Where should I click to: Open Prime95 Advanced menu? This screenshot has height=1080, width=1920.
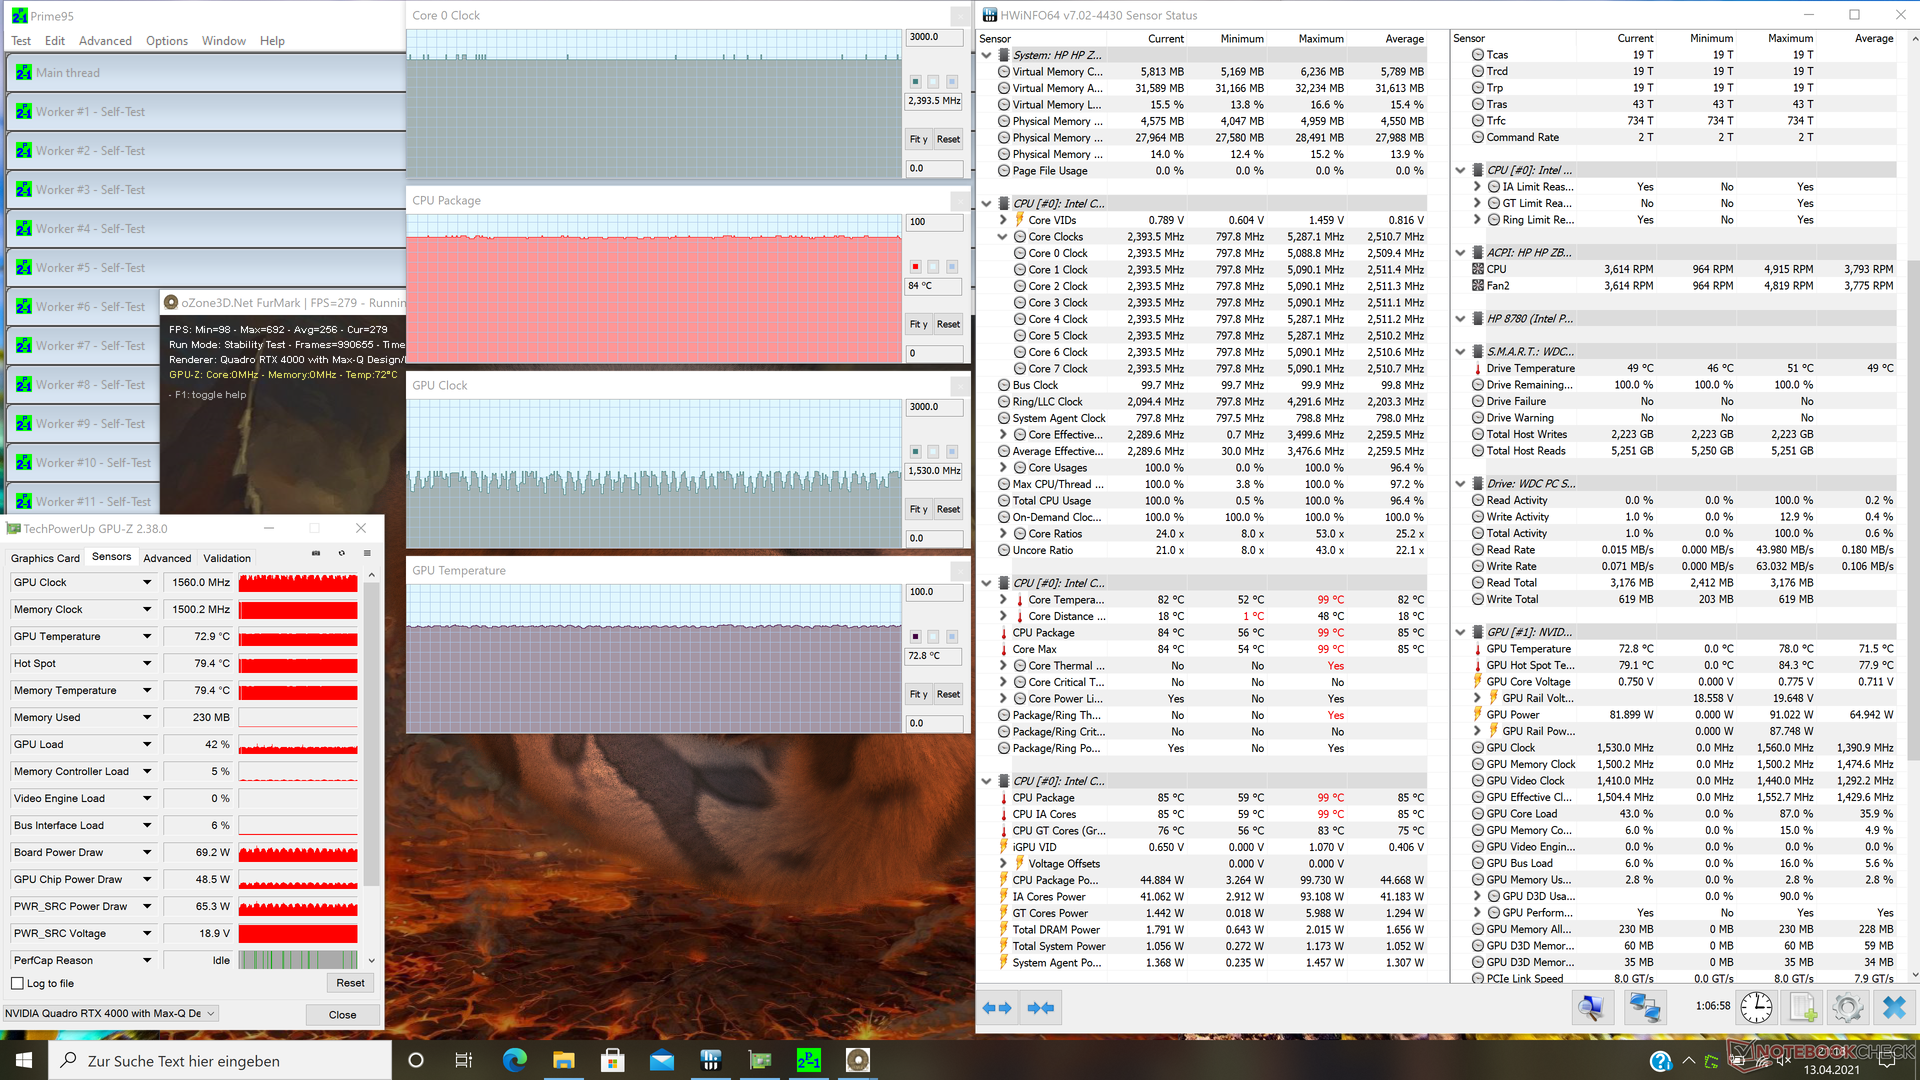[105, 41]
